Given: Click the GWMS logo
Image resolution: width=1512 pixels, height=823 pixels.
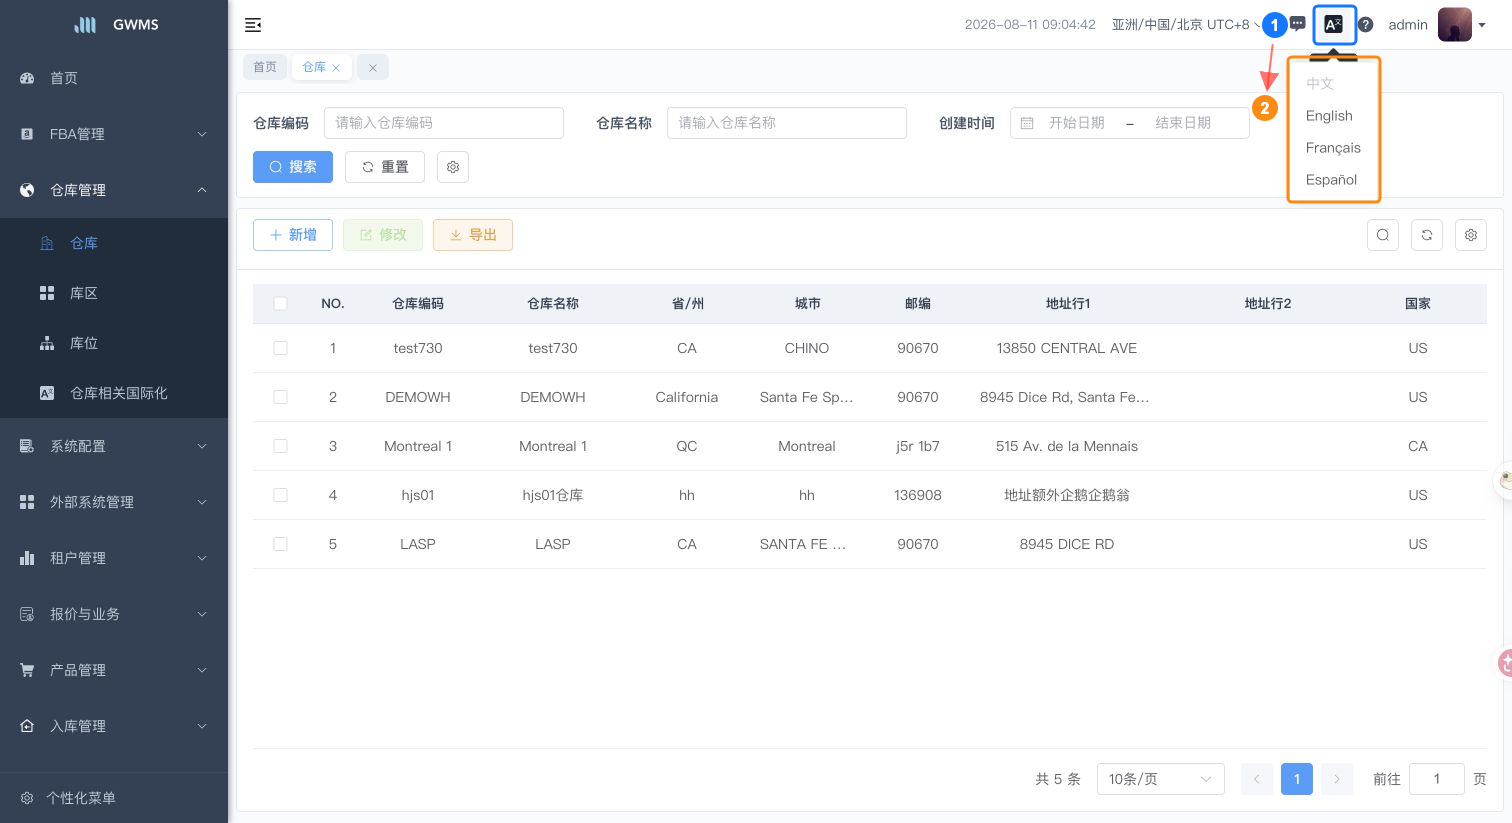Looking at the screenshot, I should point(116,25).
